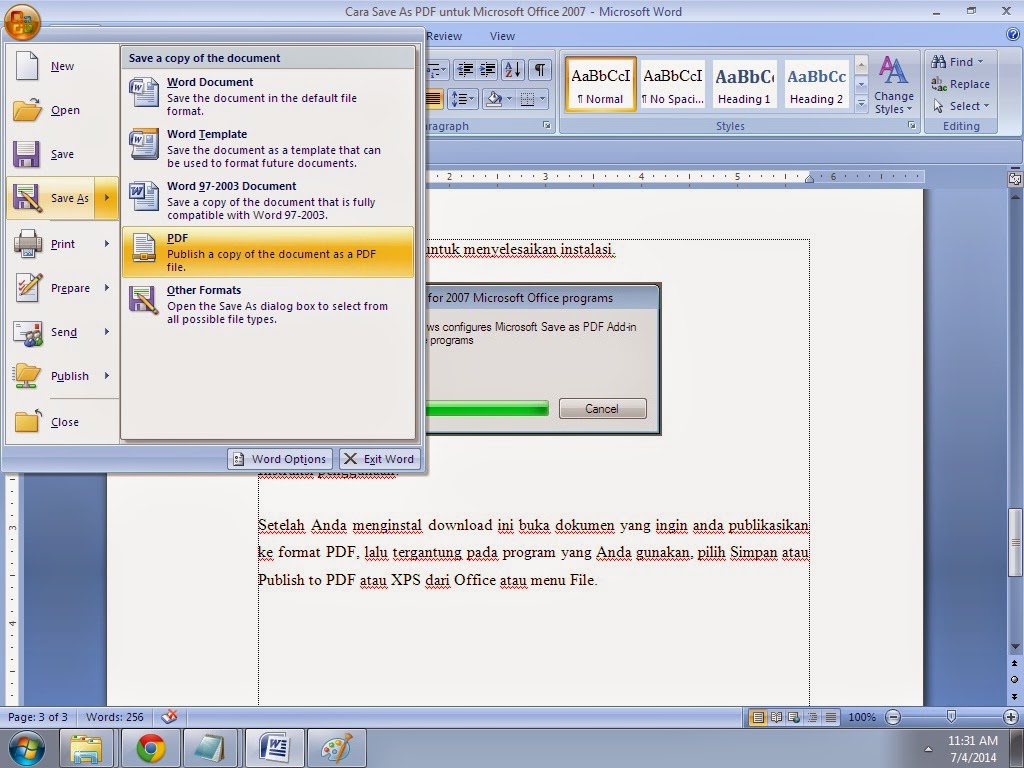Click the Shading paint bucket icon

pos(494,99)
